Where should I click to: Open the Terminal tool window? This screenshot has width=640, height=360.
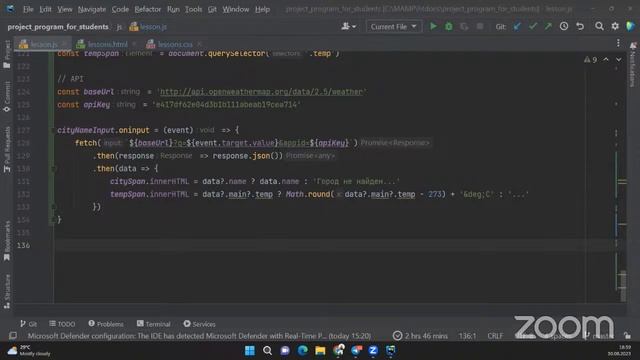tap(153, 324)
